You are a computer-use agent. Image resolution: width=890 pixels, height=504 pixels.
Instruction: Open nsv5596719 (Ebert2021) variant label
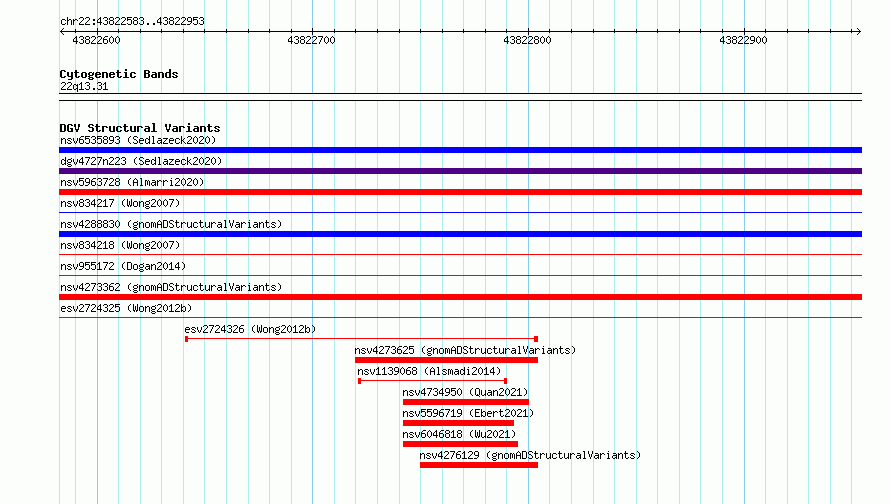pos(468,413)
